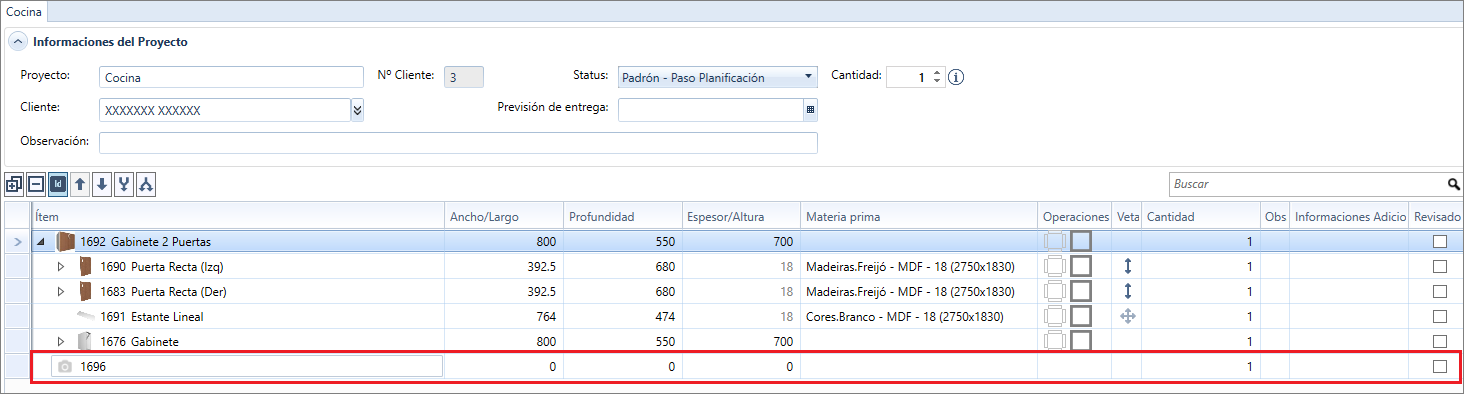
Task: Click the search magnifier icon
Action: click(1453, 185)
